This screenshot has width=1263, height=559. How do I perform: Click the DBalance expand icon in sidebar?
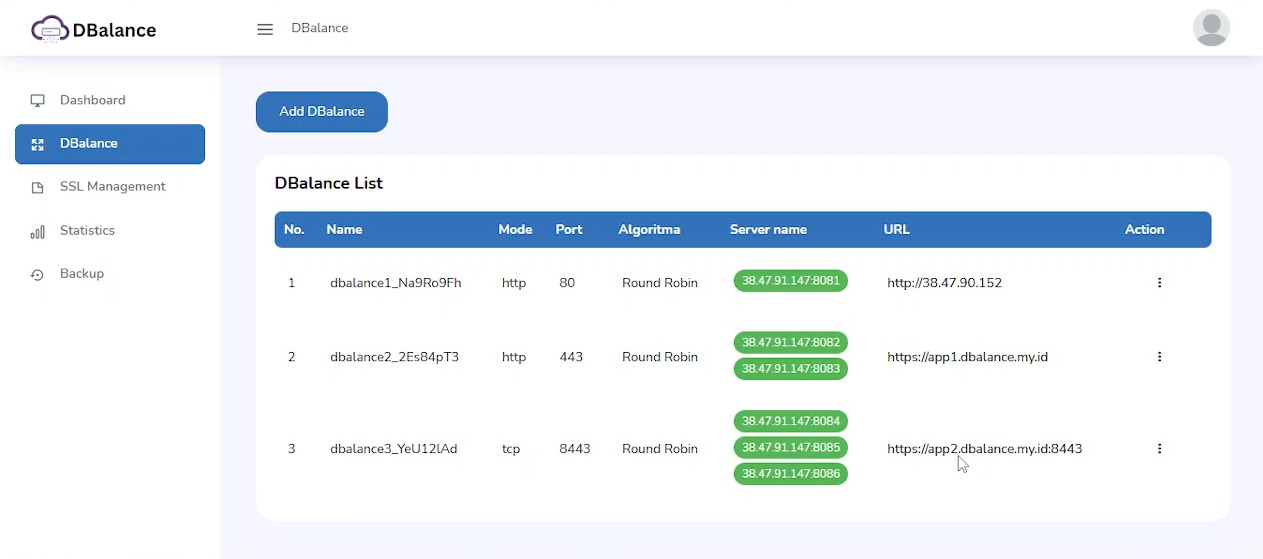(x=38, y=144)
